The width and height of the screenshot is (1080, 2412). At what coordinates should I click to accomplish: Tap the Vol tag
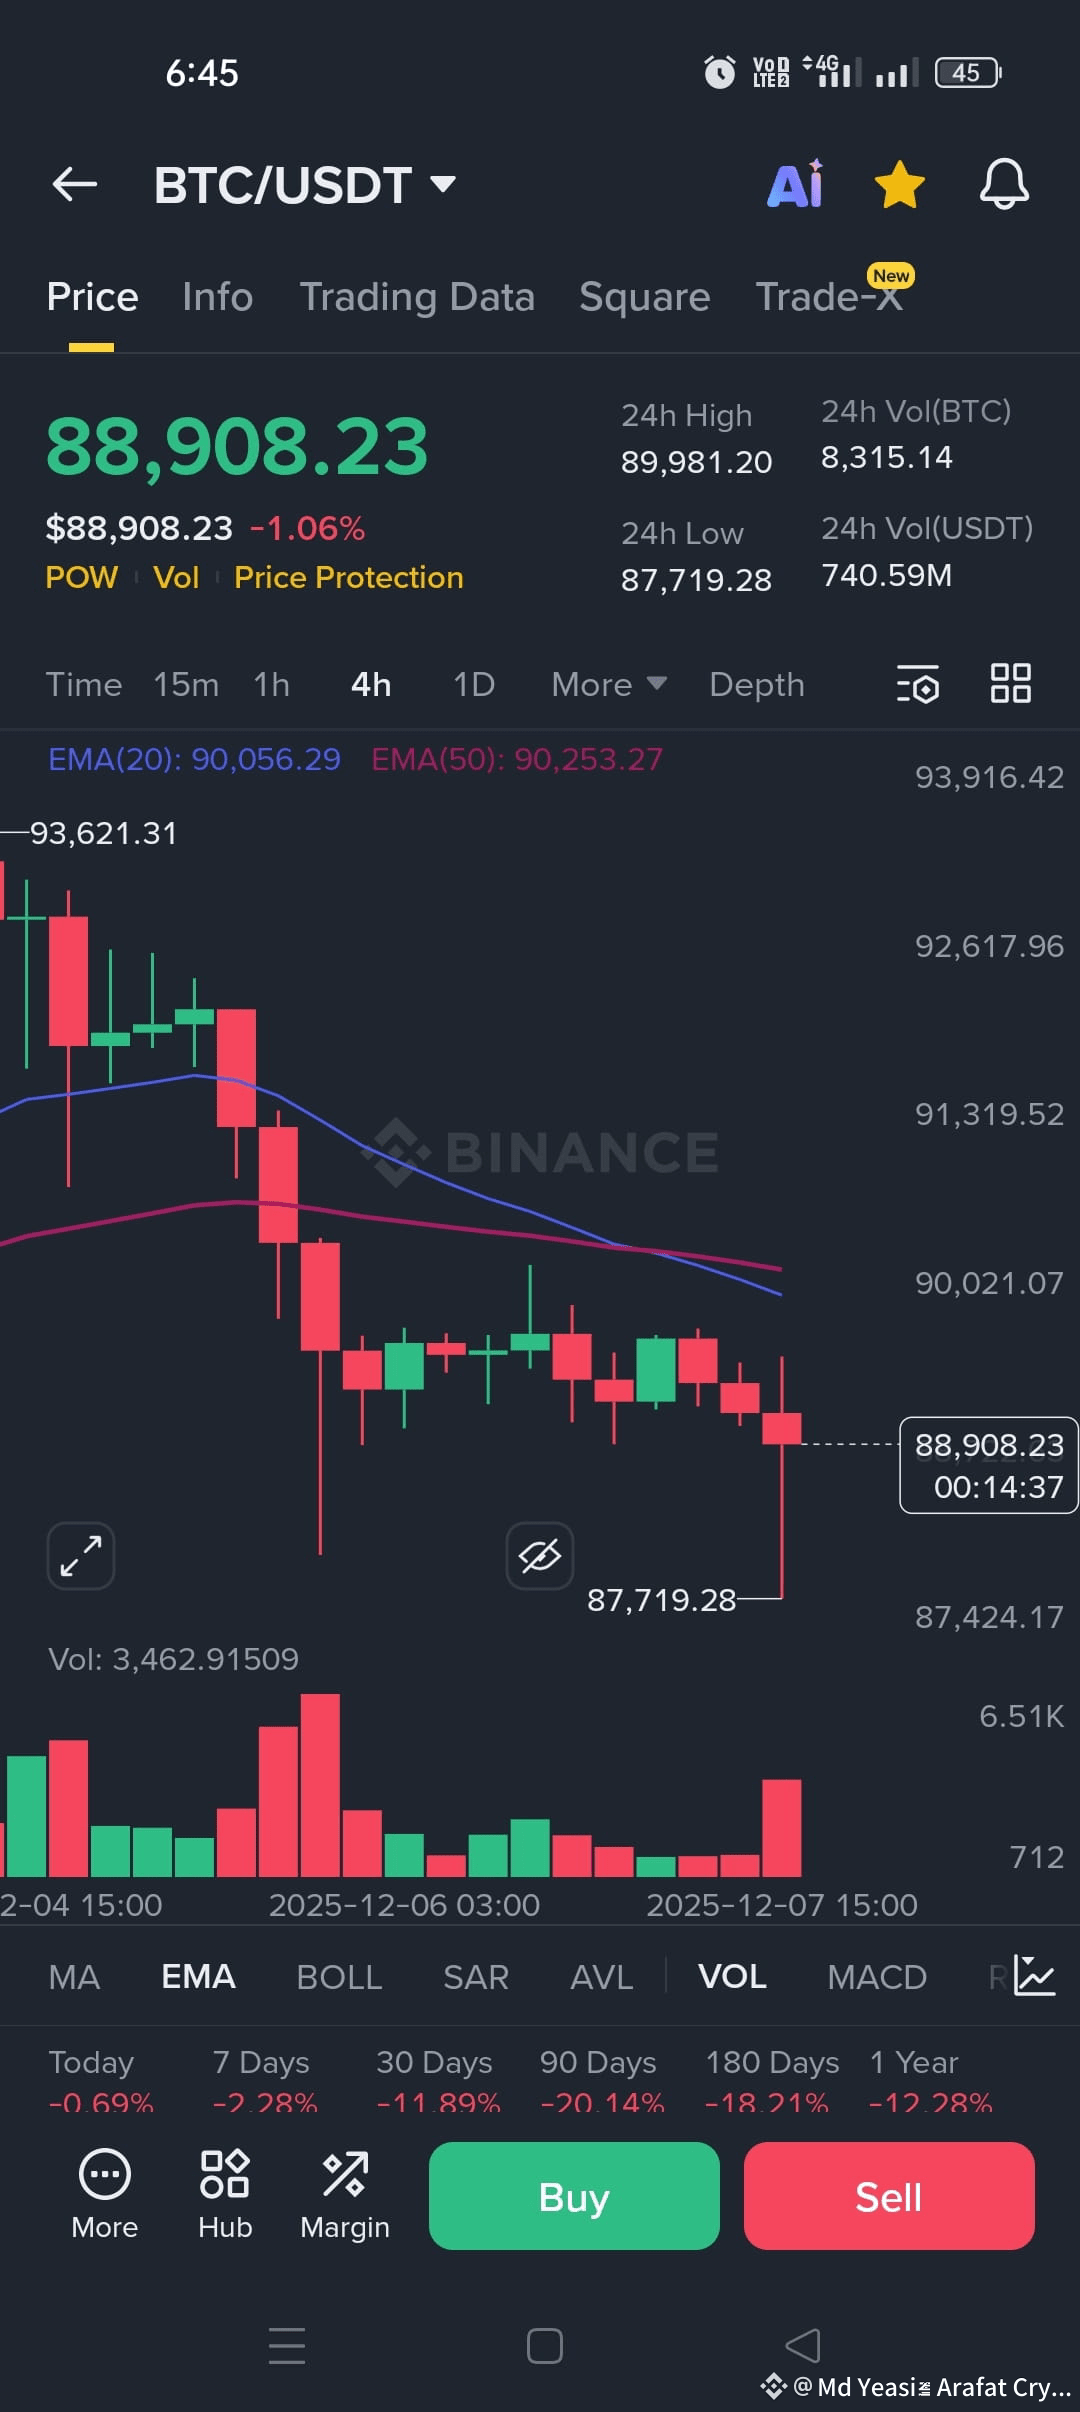(176, 577)
